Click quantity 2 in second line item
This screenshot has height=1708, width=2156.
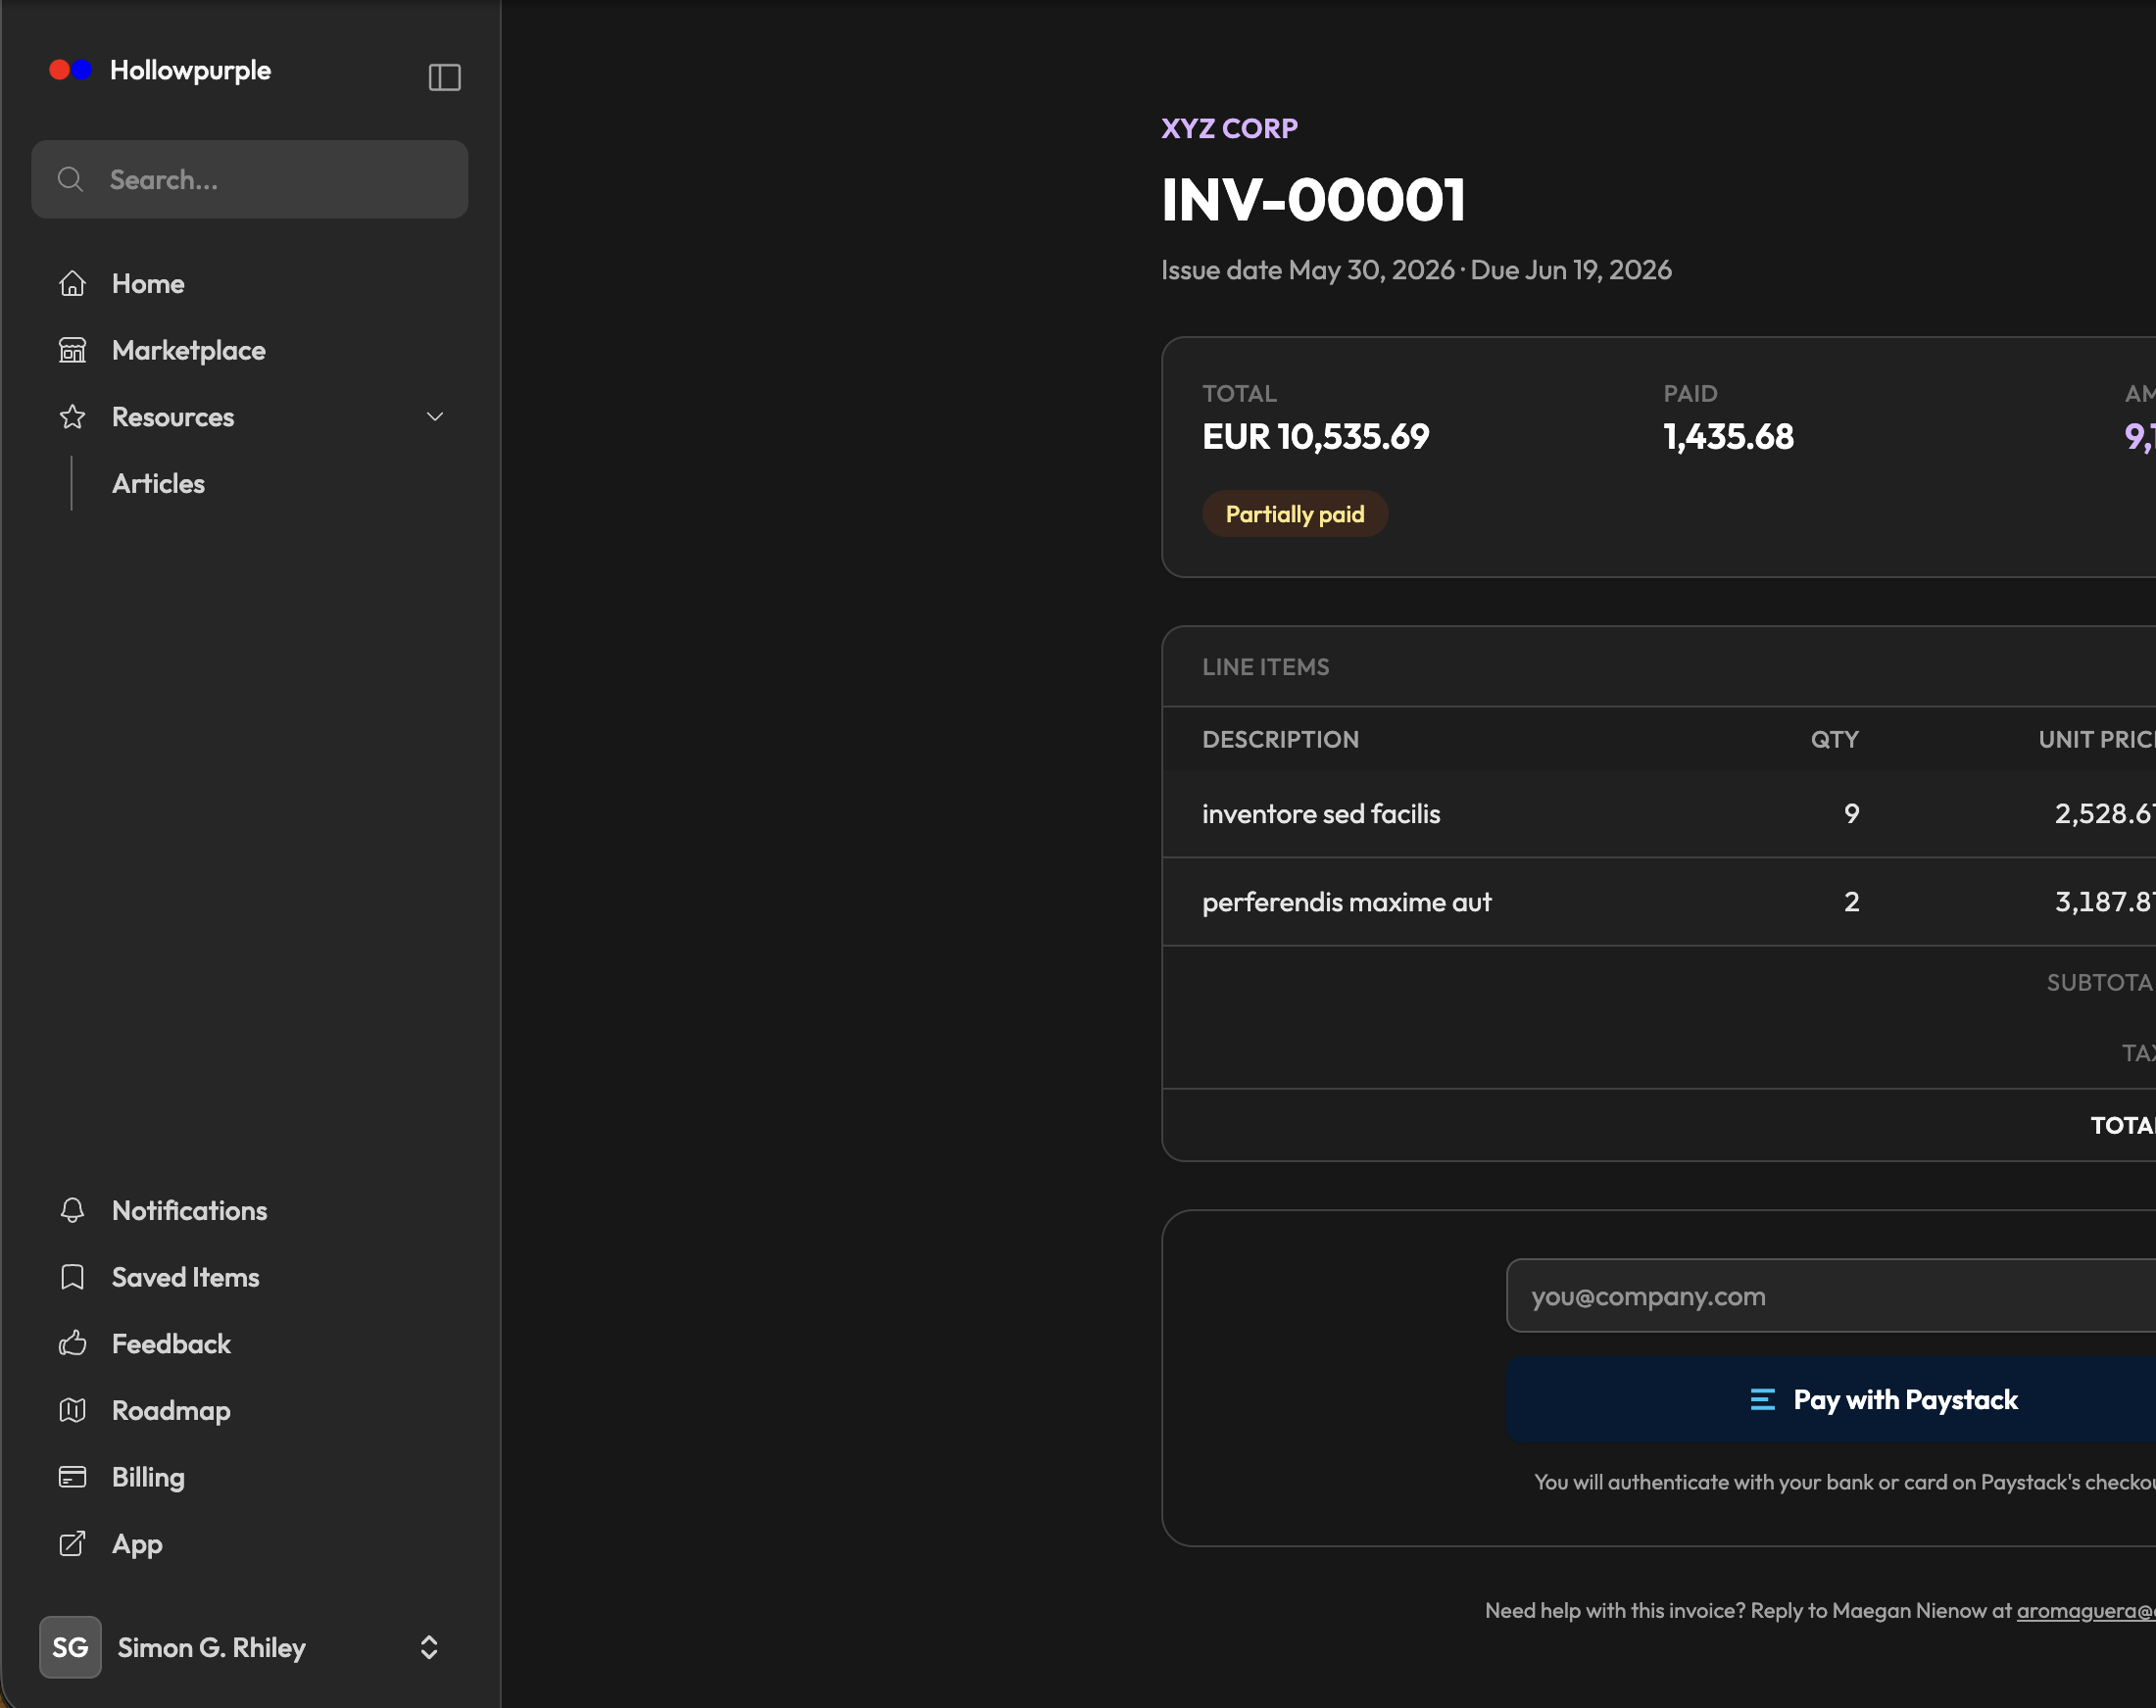(x=1851, y=902)
